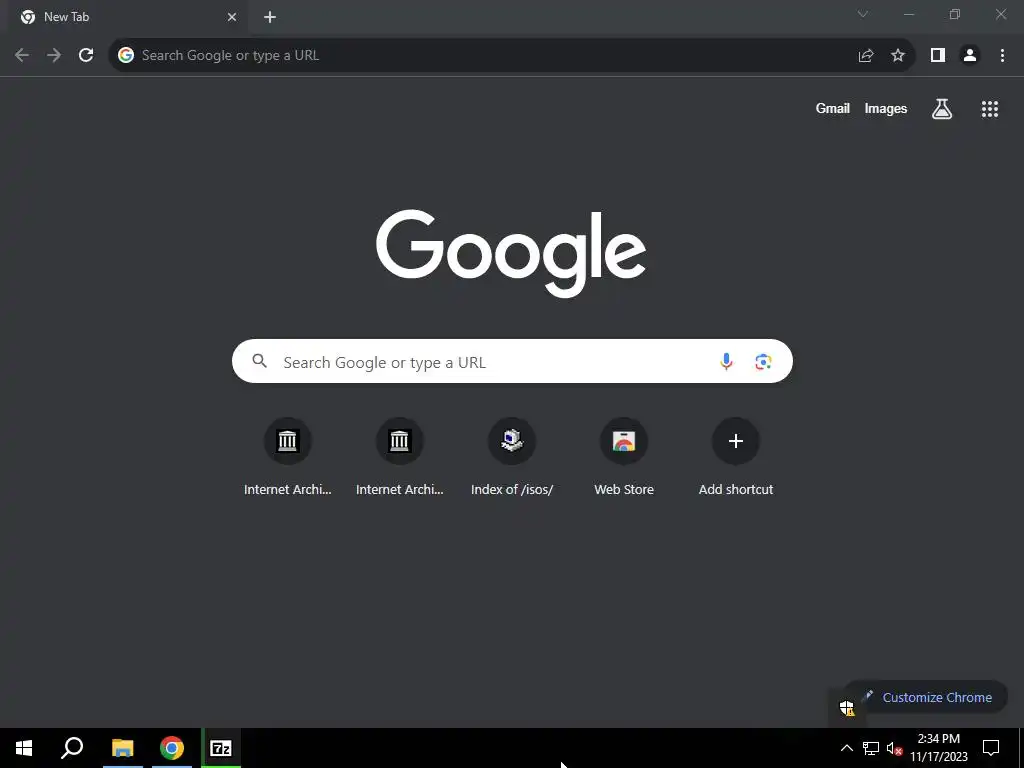Click the Chrome taskbar icon
The width and height of the screenshot is (1024, 768).
point(172,748)
